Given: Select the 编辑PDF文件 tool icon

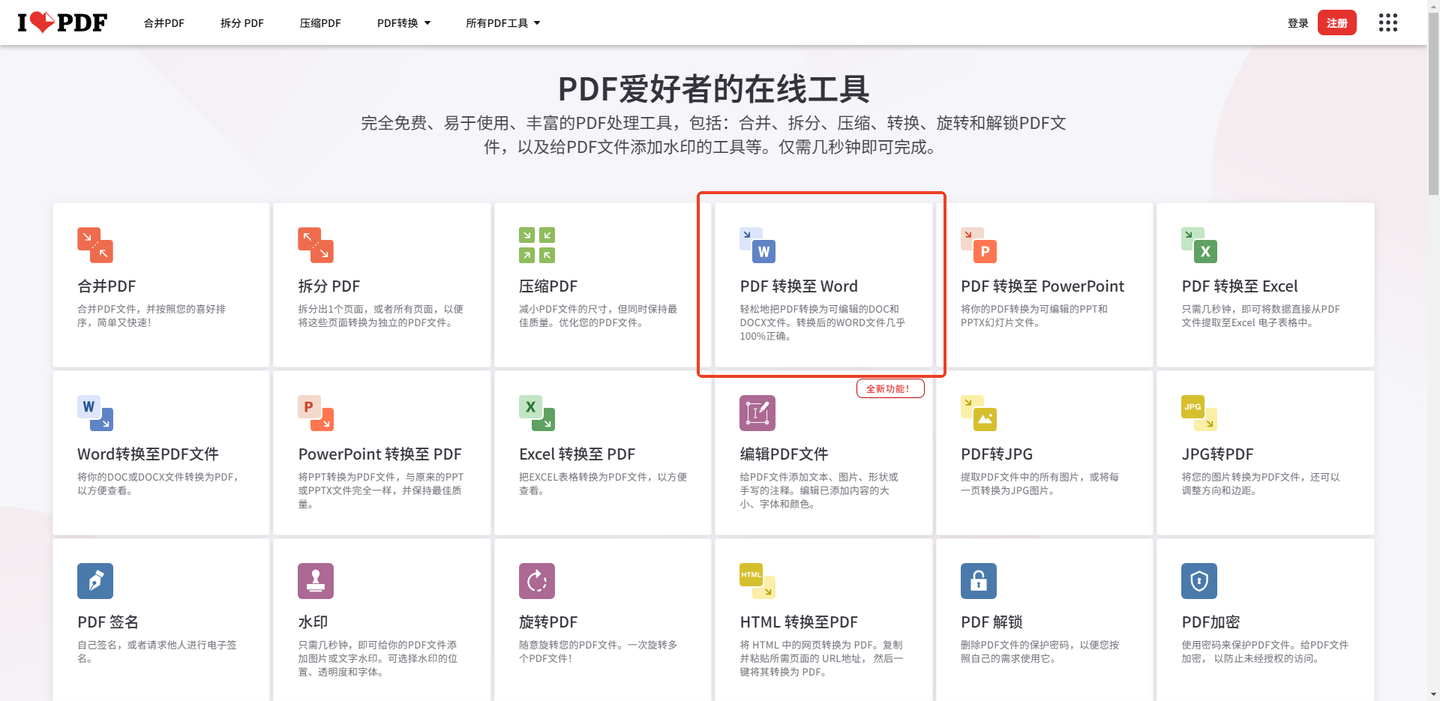Looking at the screenshot, I should pos(757,413).
